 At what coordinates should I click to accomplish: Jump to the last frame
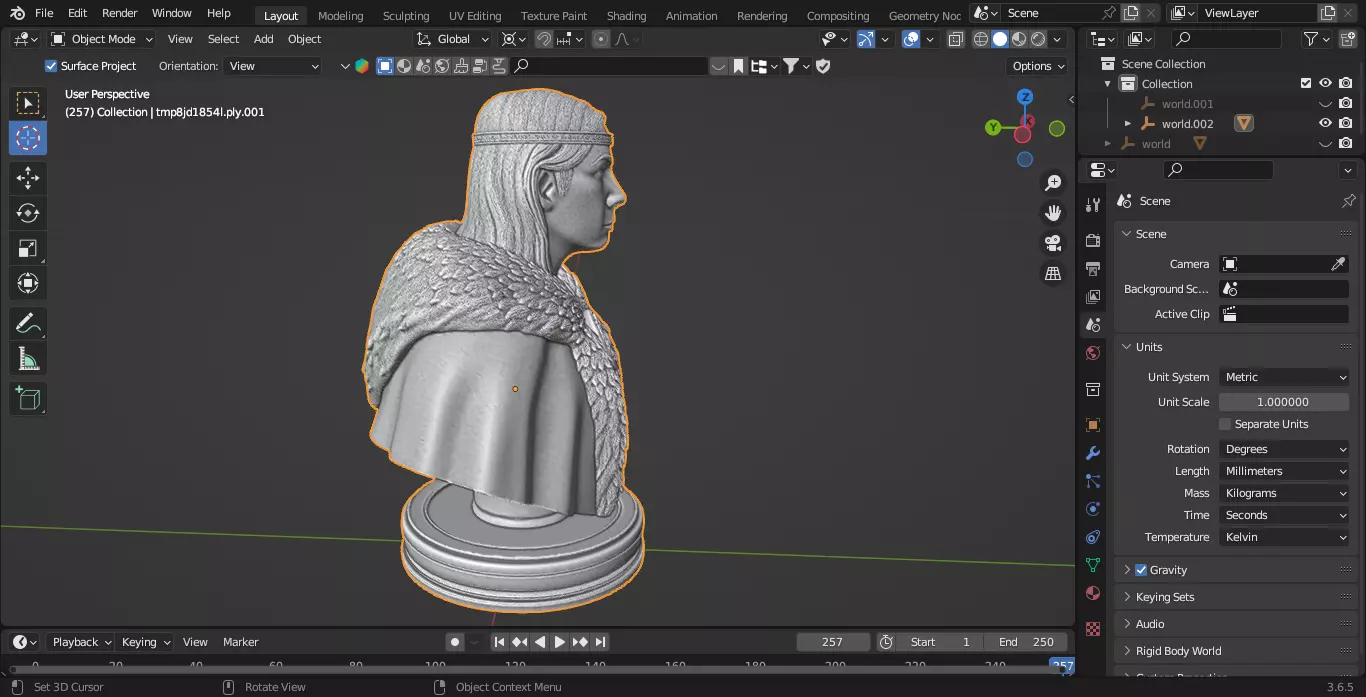pos(600,642)
